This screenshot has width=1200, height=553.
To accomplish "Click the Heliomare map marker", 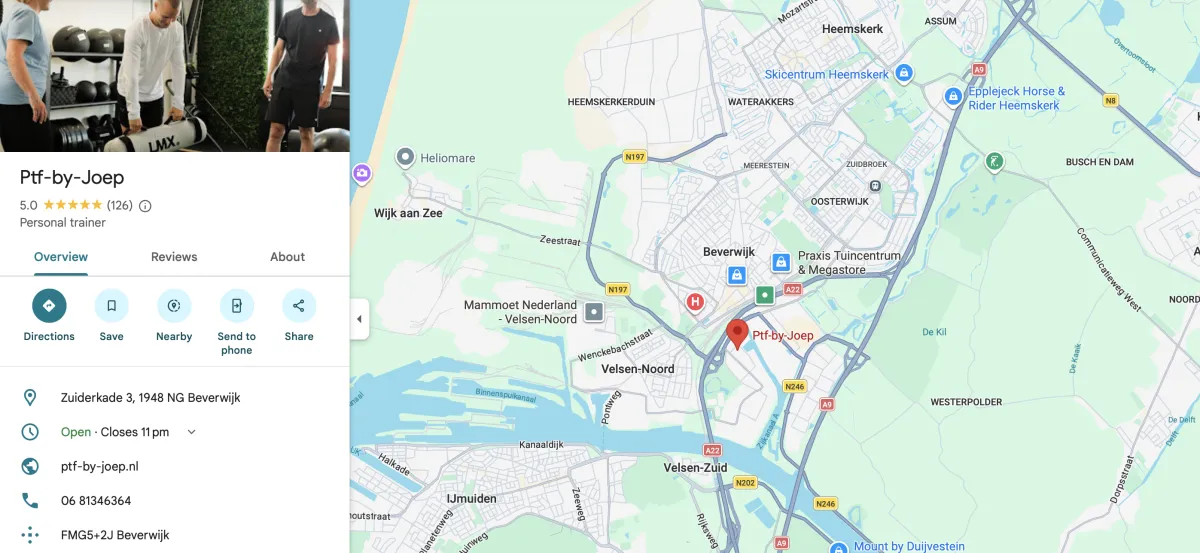I will [x=405, y=157].
